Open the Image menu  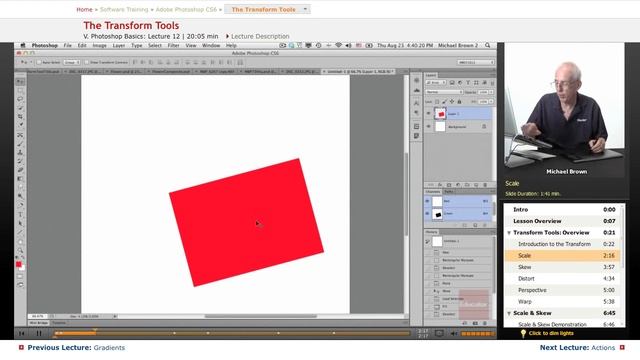pos(99,45)
